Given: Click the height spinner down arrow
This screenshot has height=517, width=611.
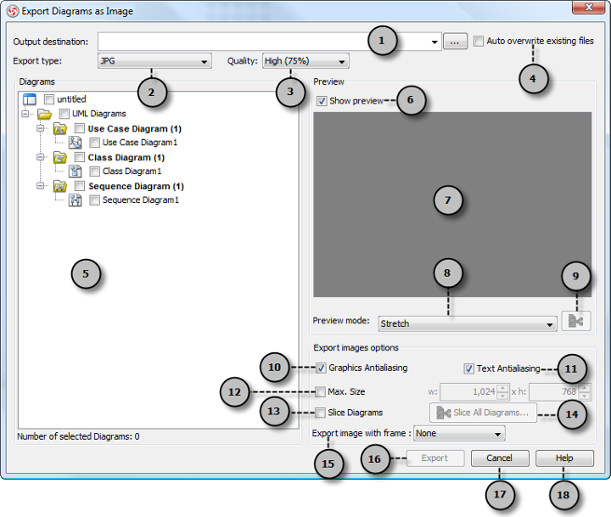Looking at the screenshot, I should coord(585,396).
